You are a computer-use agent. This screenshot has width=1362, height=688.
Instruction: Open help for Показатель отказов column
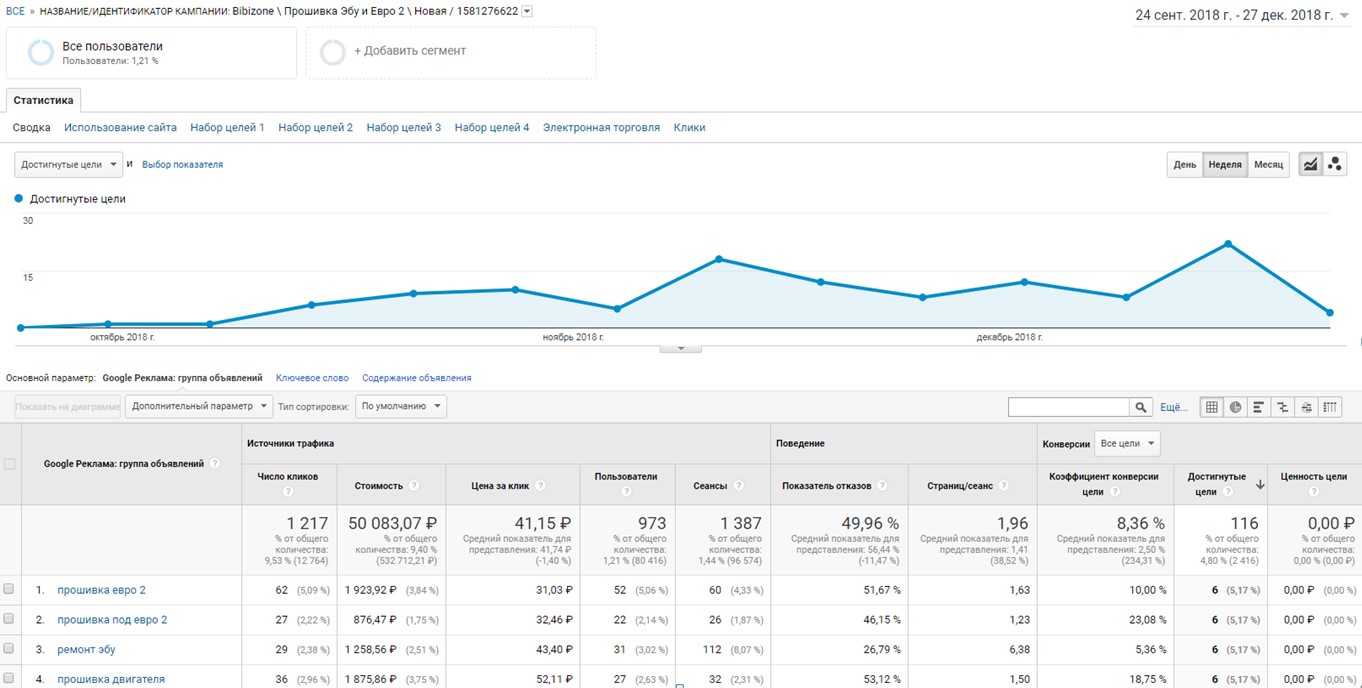[x=882, y=486]
